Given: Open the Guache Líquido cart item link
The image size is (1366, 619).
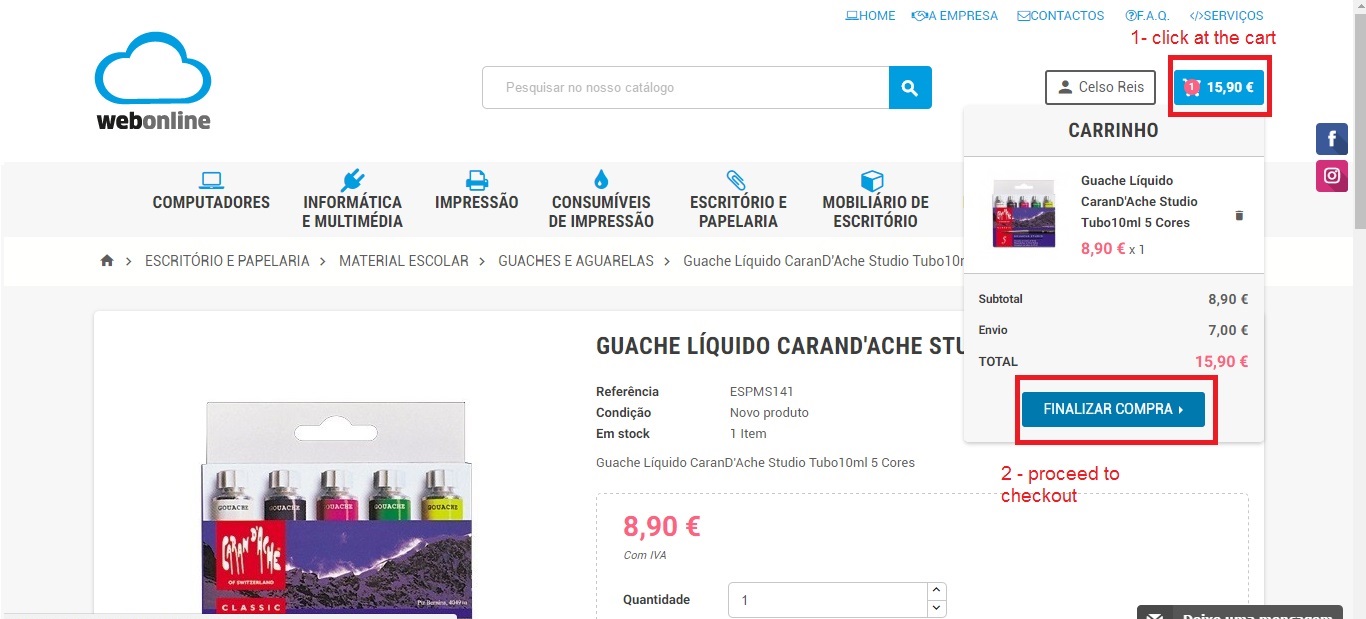Looking at the screenshot, I should tap(1139, 201).
